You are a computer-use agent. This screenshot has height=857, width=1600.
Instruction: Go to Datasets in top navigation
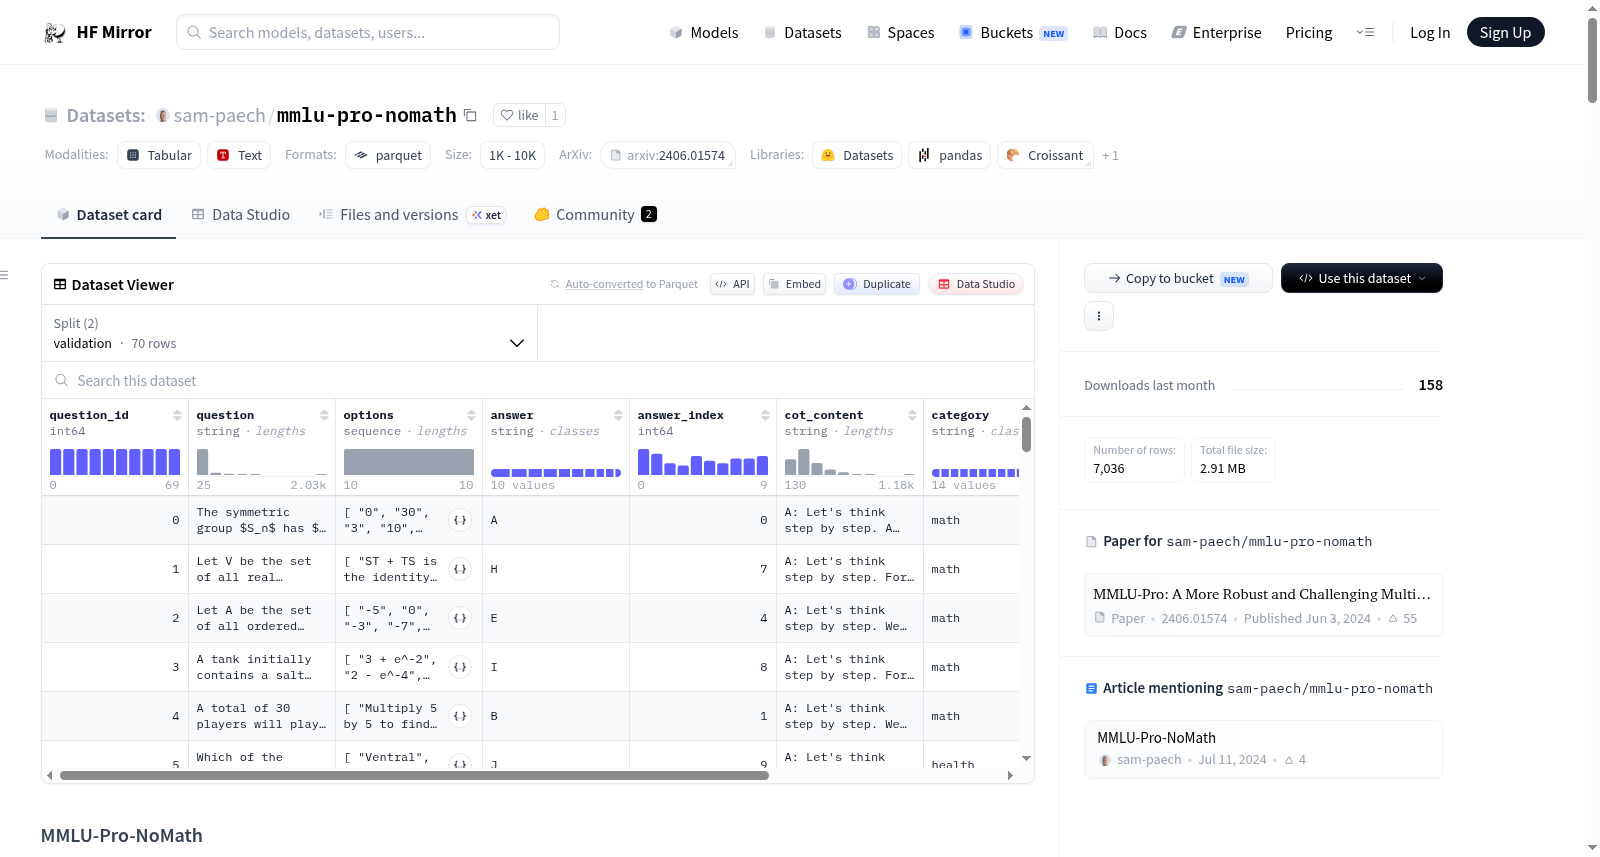tap(802, 32)
